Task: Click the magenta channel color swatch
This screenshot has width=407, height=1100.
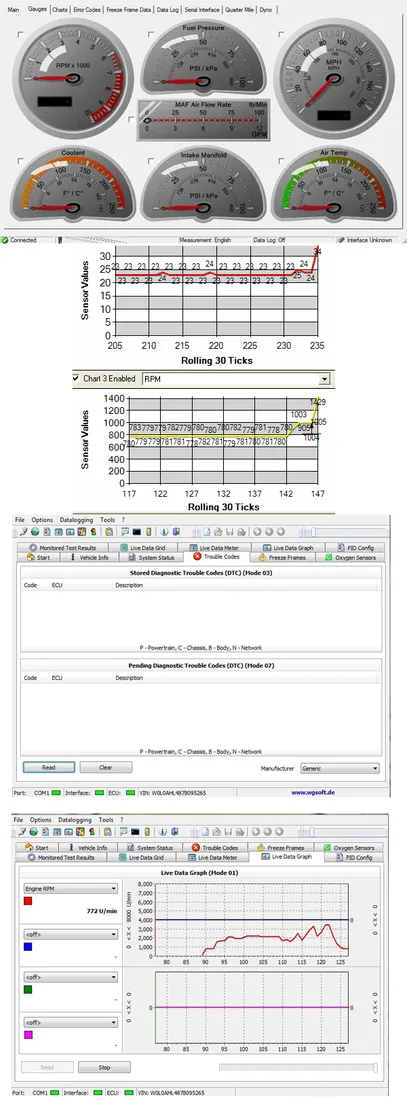Action: point(28,1035)
